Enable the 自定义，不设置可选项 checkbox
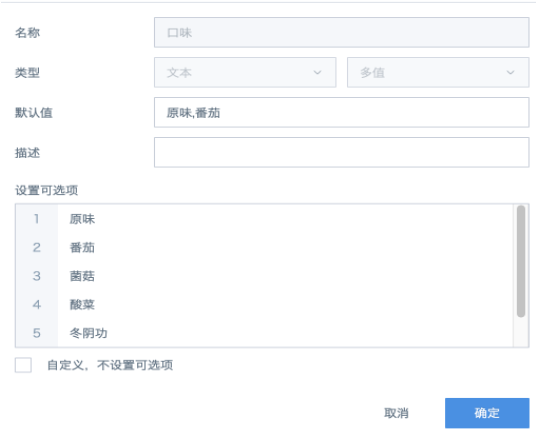Screen dimensions: 536x437 click(x=23, y=365)
